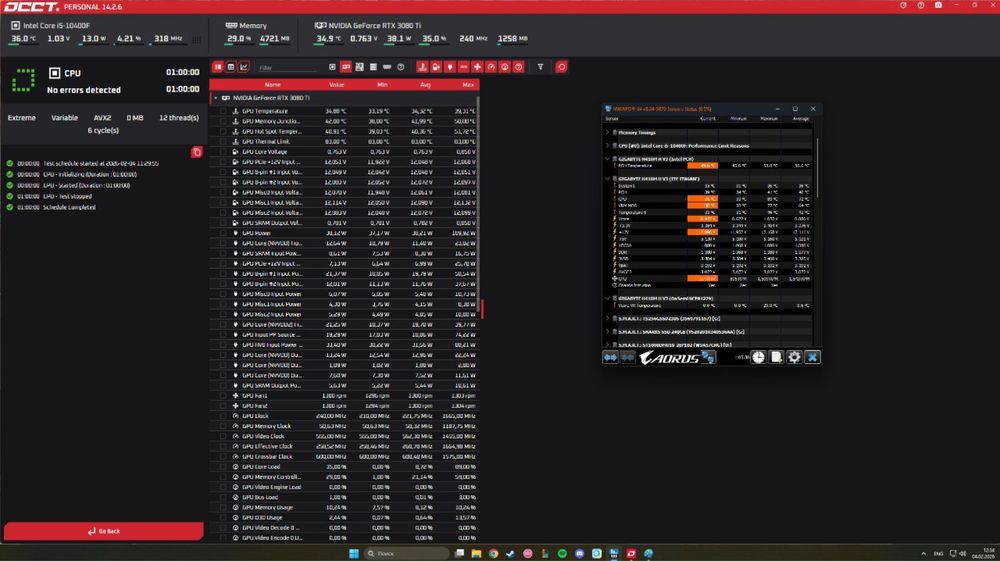
Task: Switch OCCT monitoring to table-only view
Action: coord(231,67)
